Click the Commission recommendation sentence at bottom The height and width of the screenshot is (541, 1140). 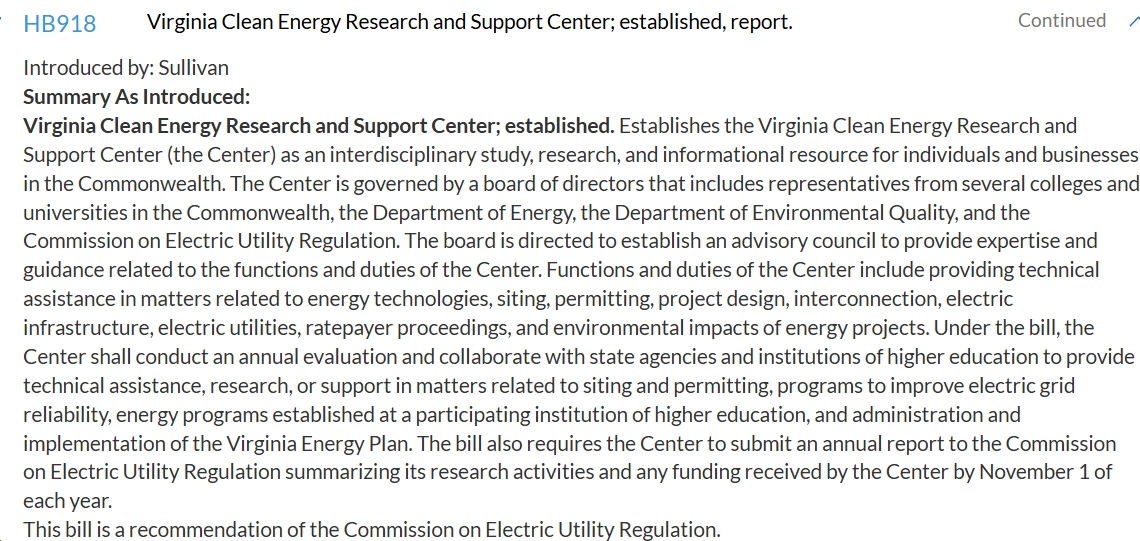pos(371,530)
